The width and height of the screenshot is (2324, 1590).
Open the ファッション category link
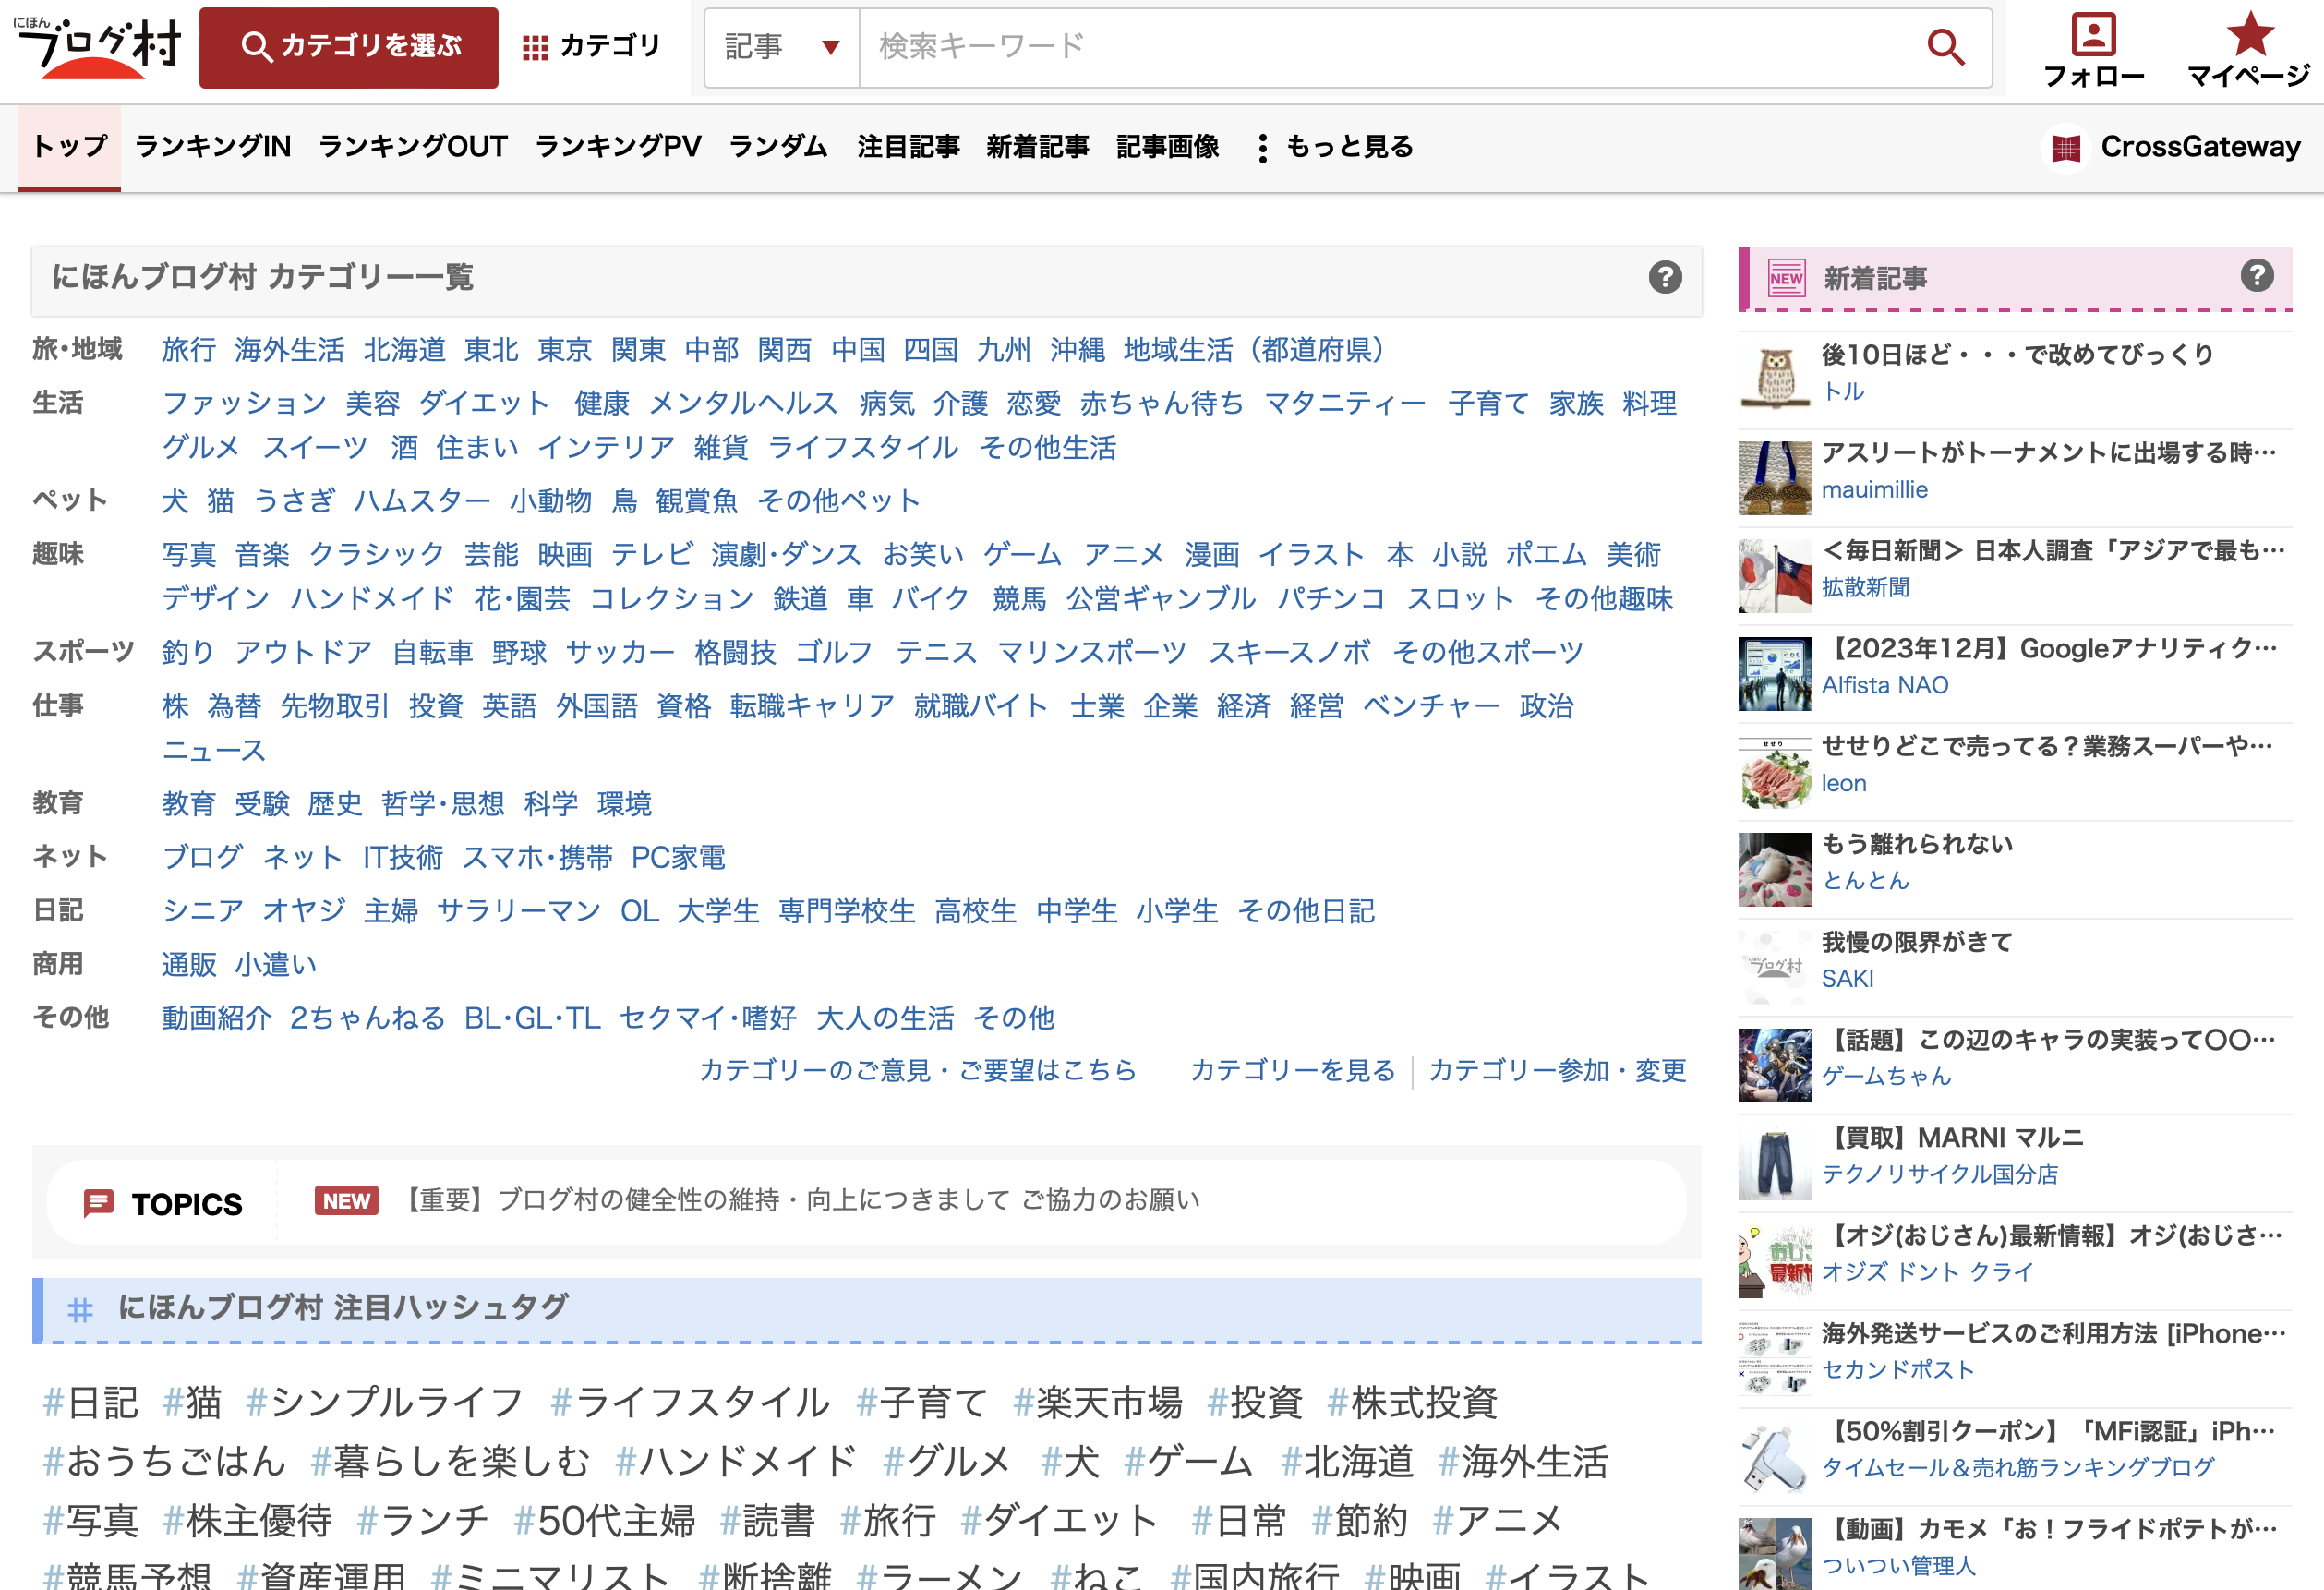[x=244, y=403]
